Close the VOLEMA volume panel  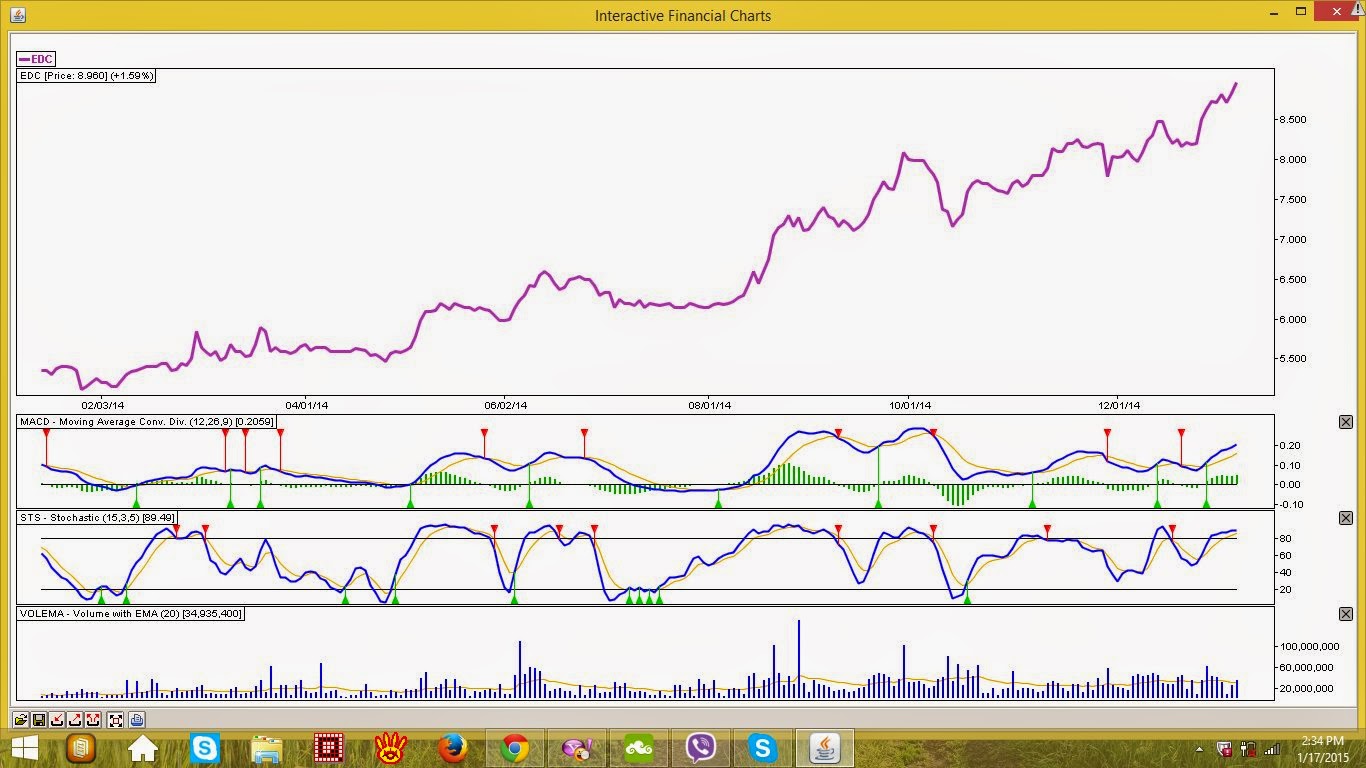coord(1345,614)
